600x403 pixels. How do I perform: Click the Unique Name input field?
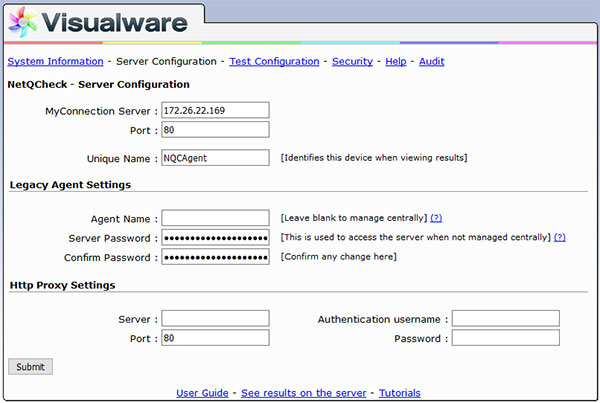coord(215,158)
